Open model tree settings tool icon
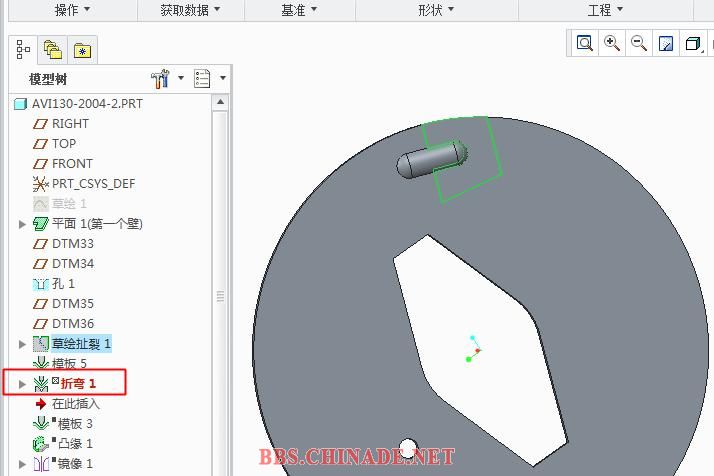714x476 pixels. (160, 79)
